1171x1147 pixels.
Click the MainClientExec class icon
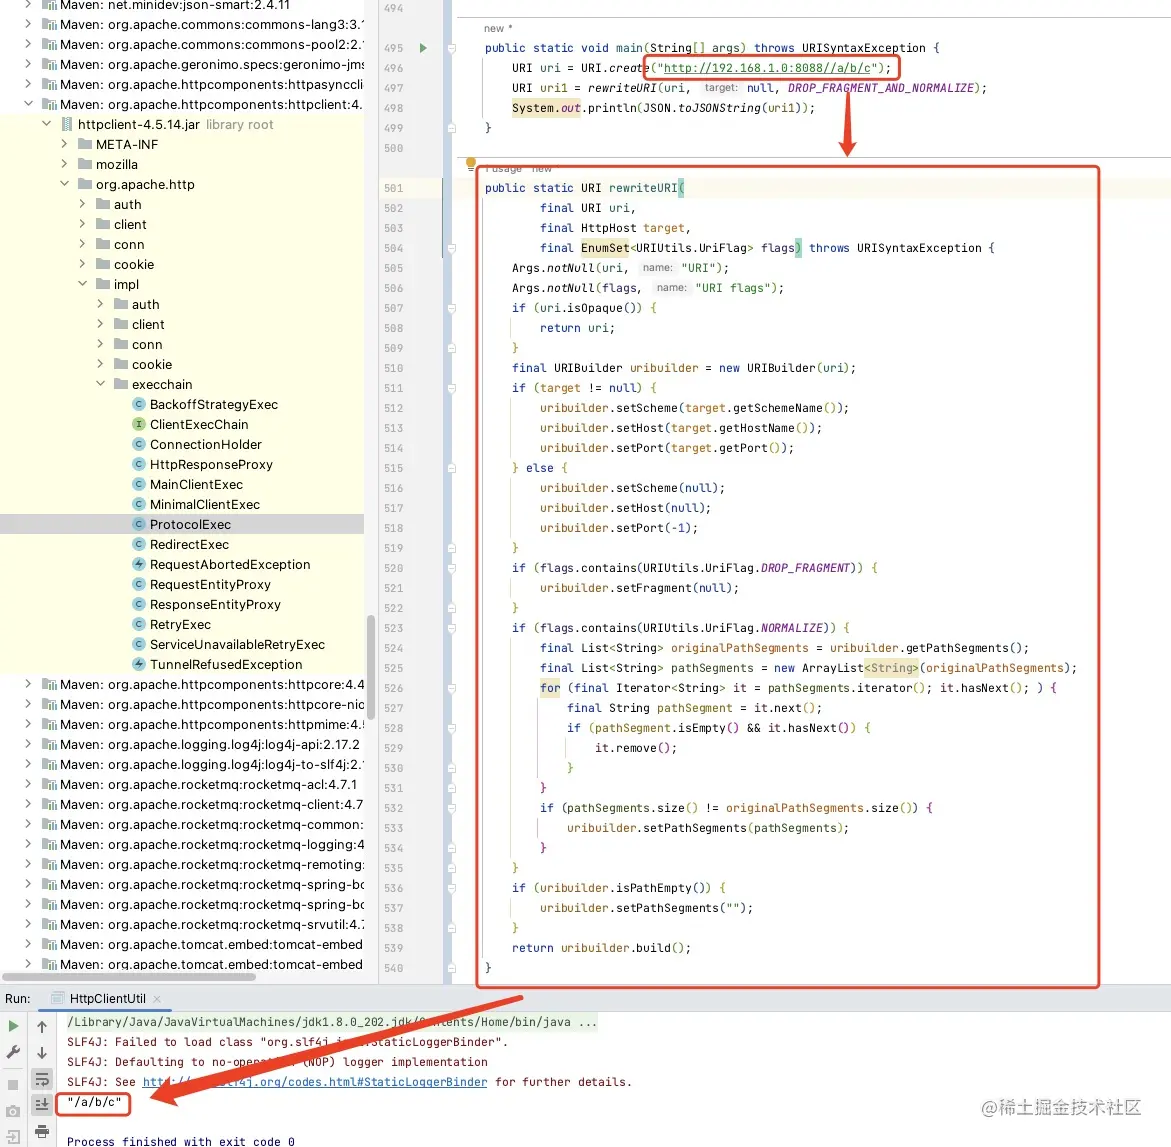click(138, 484)
